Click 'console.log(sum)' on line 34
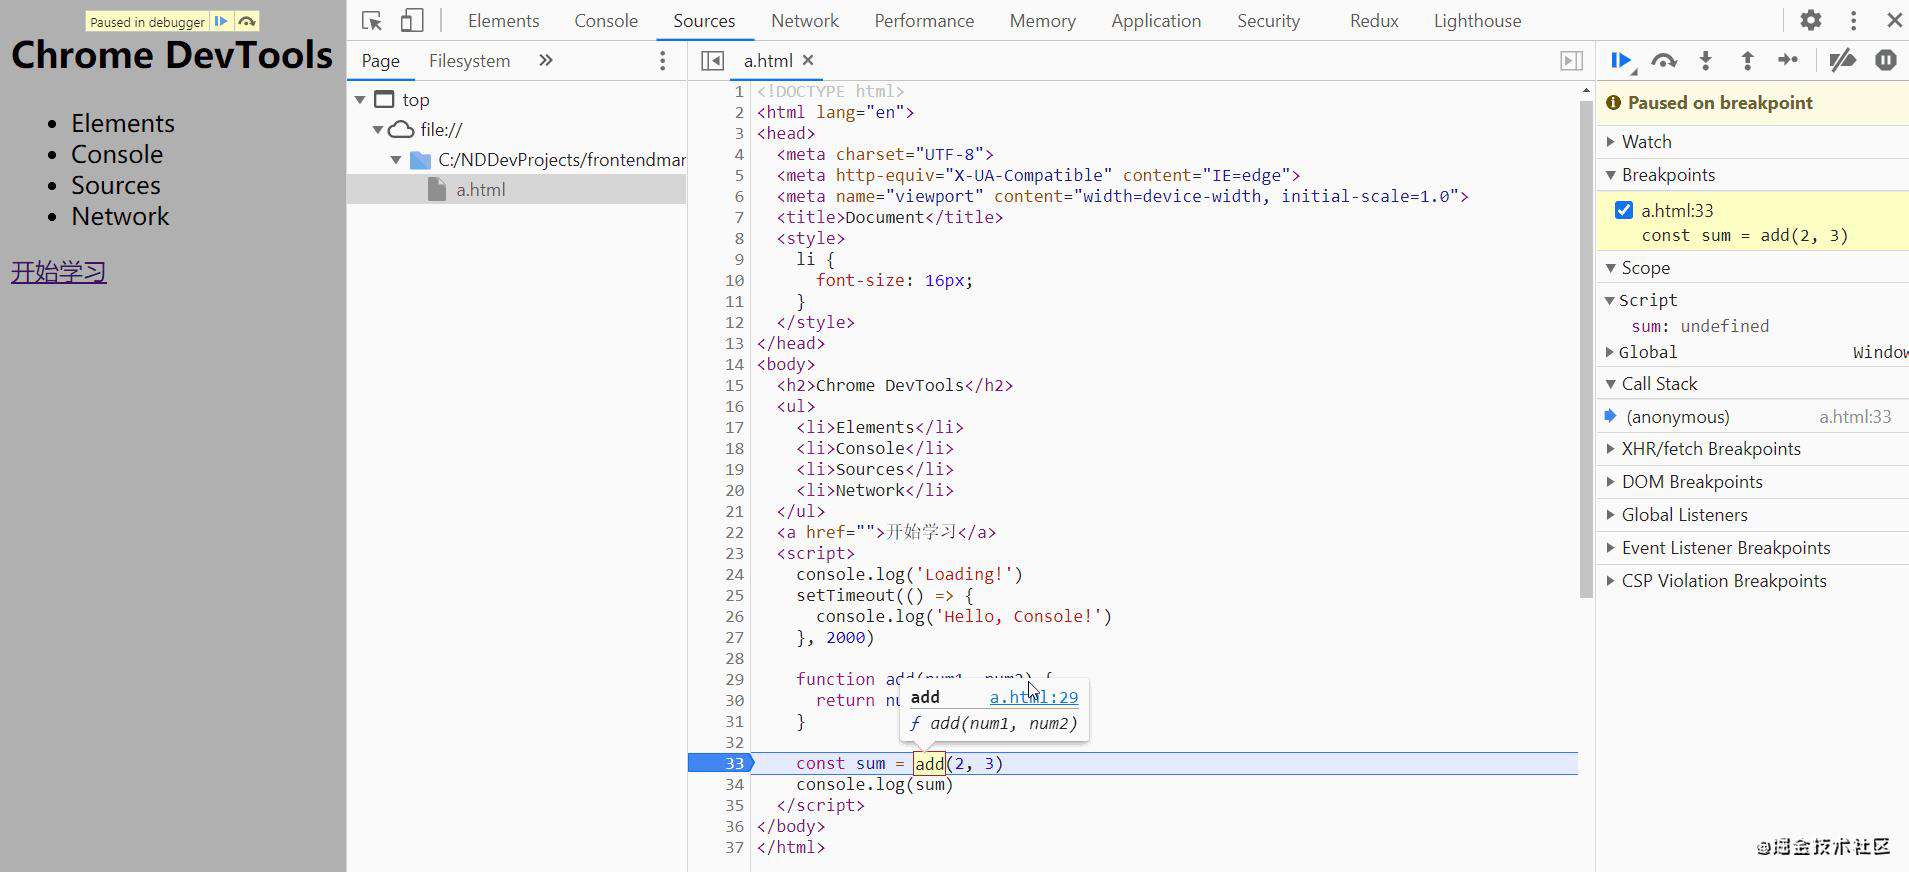Viewport: 1909px width, 872px height. [x=874, y=784]
